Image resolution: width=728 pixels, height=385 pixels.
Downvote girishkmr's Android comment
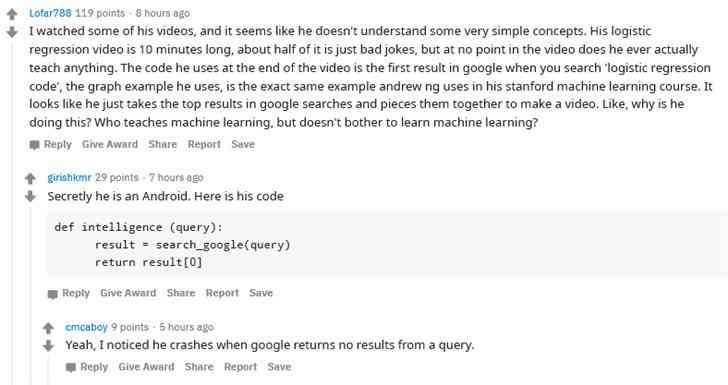(x=30, y=196)
